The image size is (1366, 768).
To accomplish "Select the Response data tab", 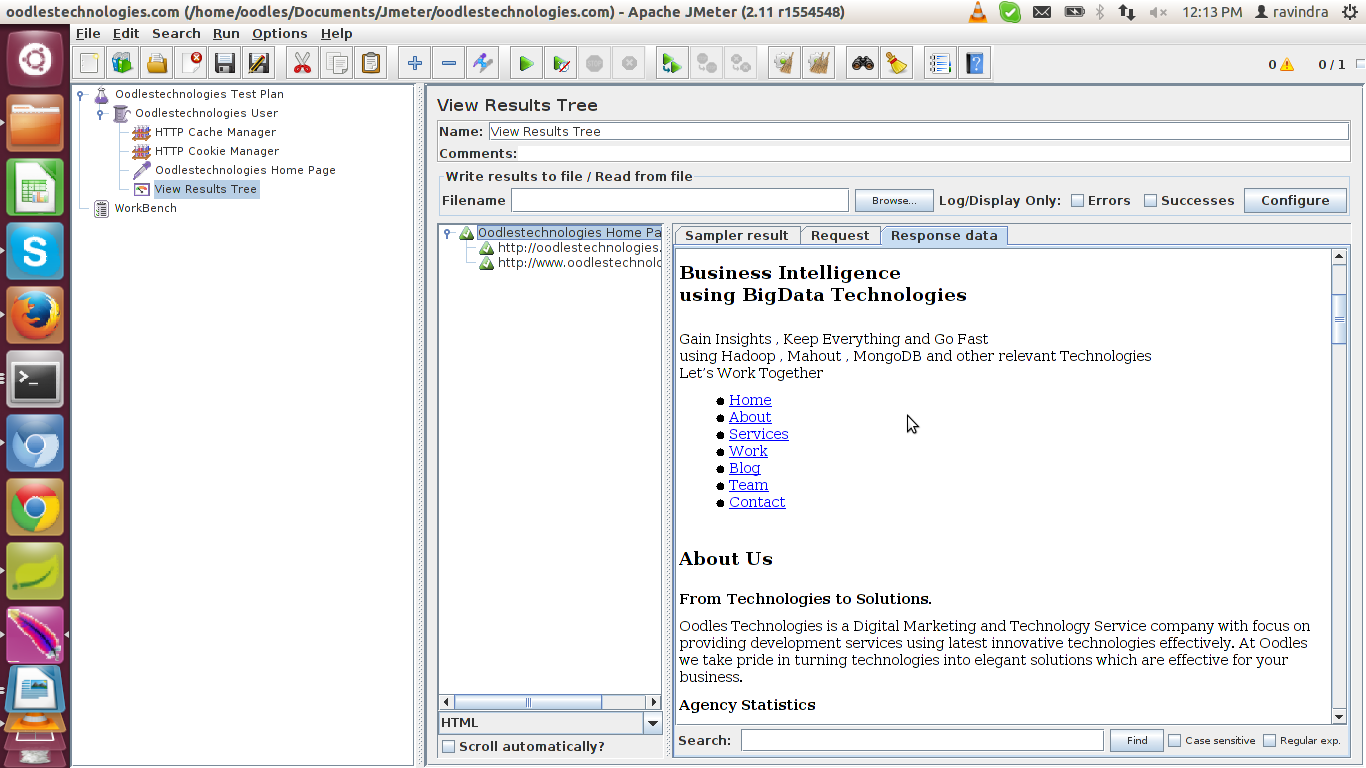I will (x=944, y=235).
